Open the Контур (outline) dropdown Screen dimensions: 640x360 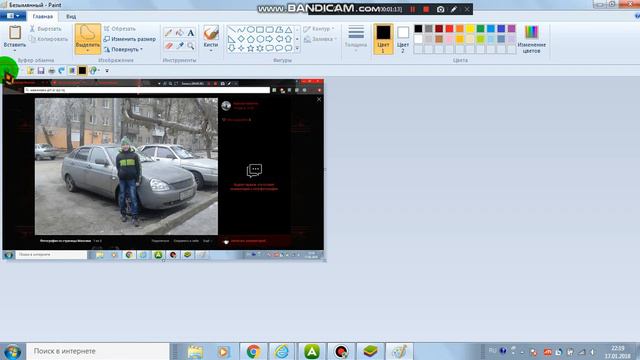319,29
